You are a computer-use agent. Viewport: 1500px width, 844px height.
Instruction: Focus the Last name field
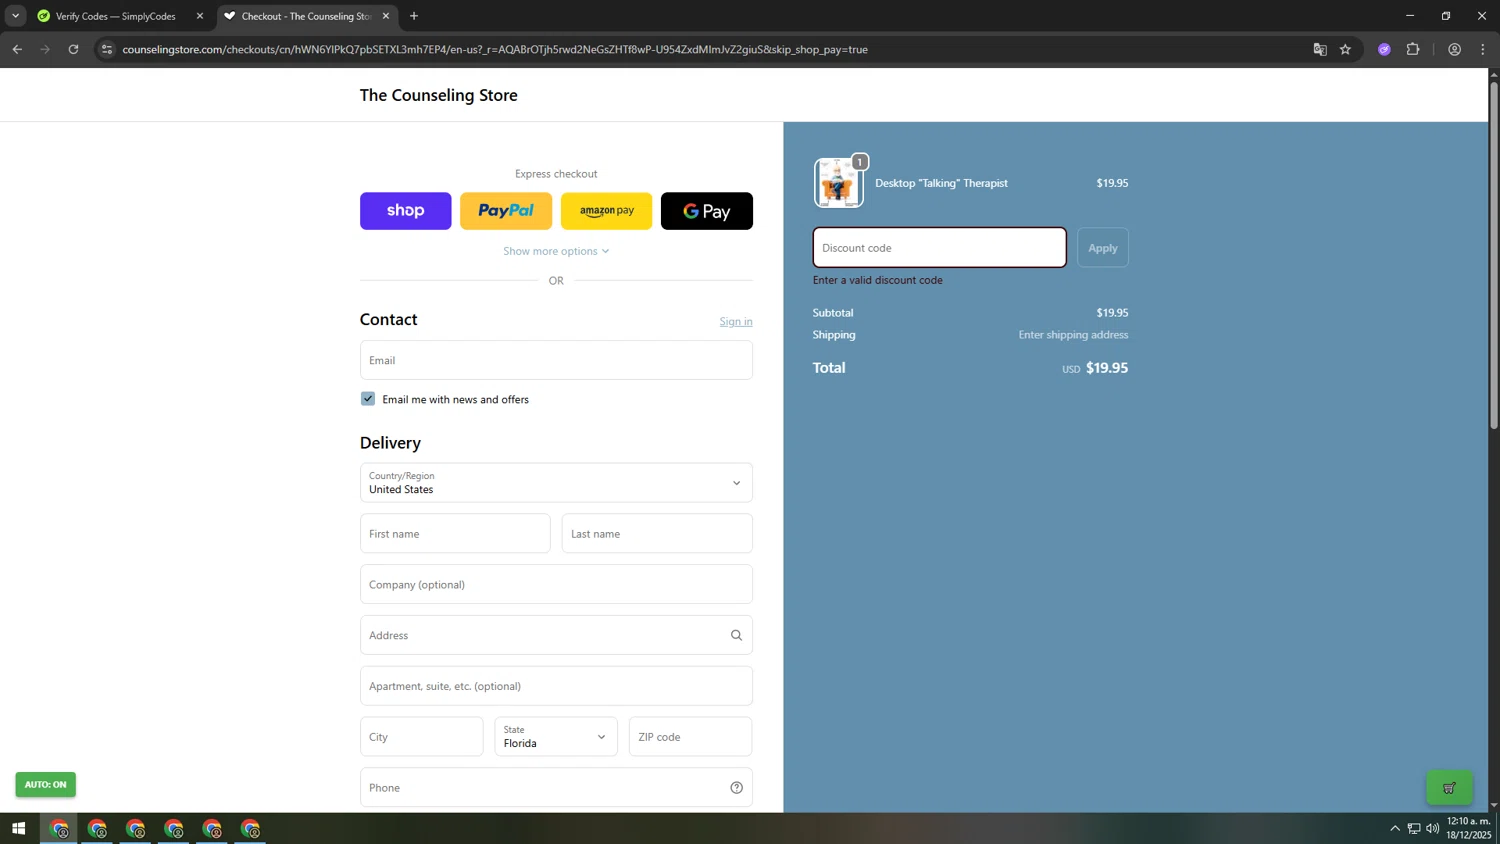point(657,534)
